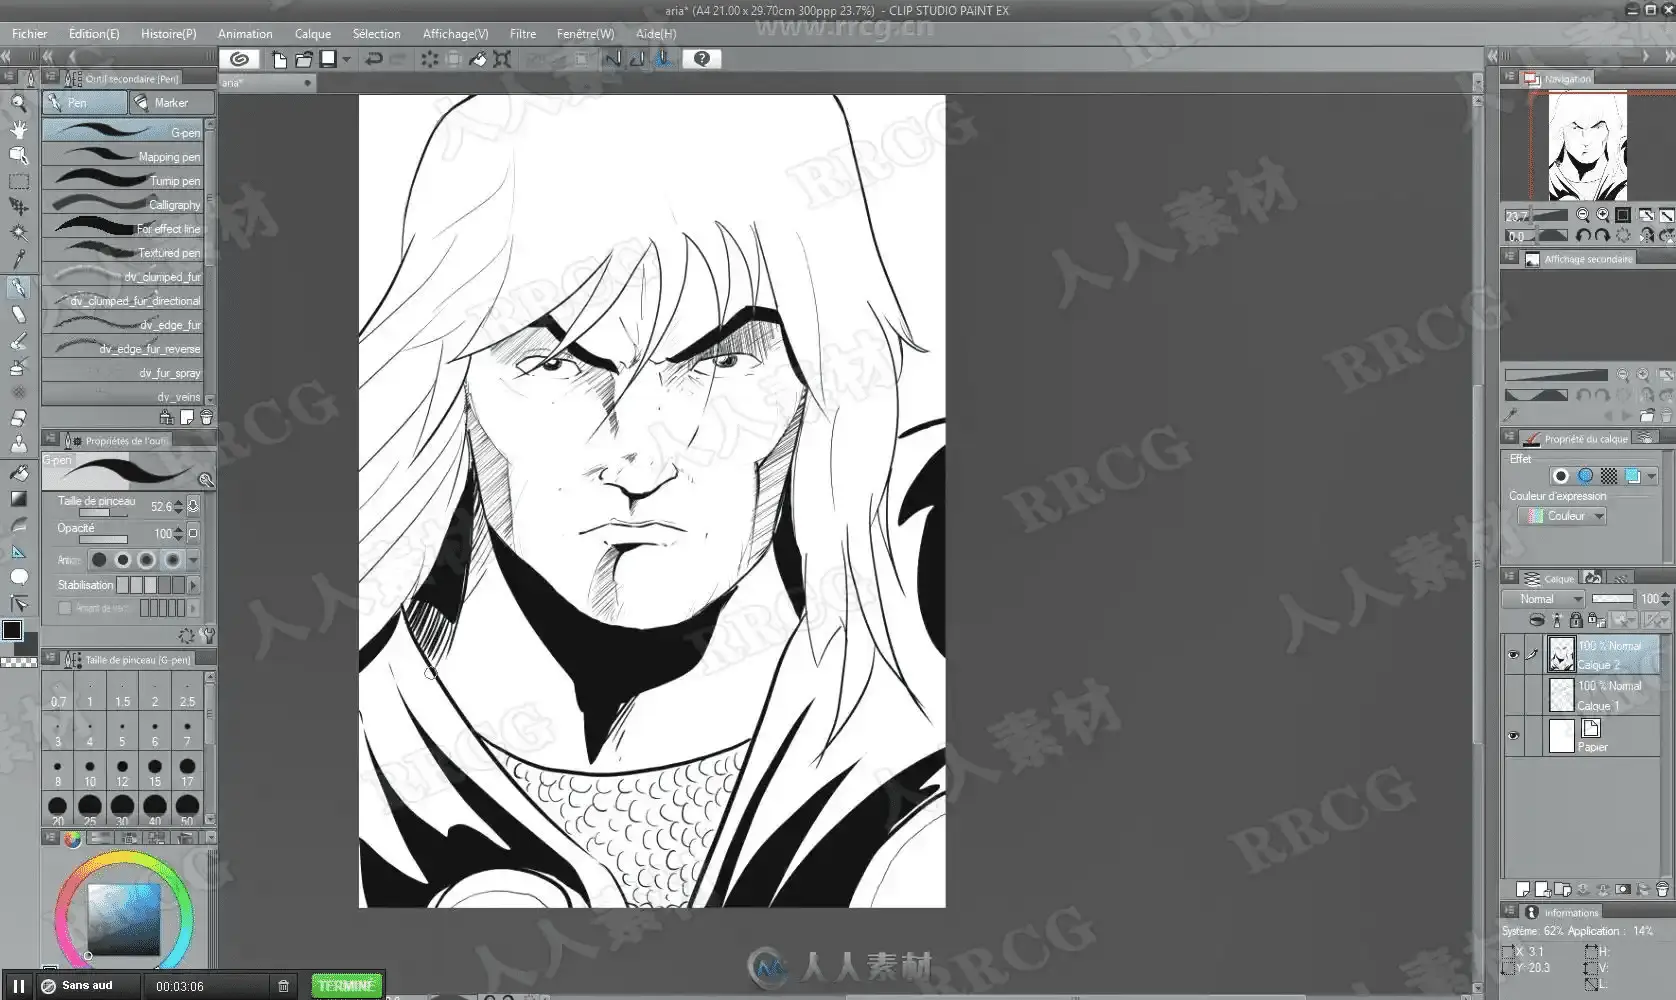Toggle layer color effect in Effet
This screenshot has height=1000, width=1676.
tap(1632, 476)
